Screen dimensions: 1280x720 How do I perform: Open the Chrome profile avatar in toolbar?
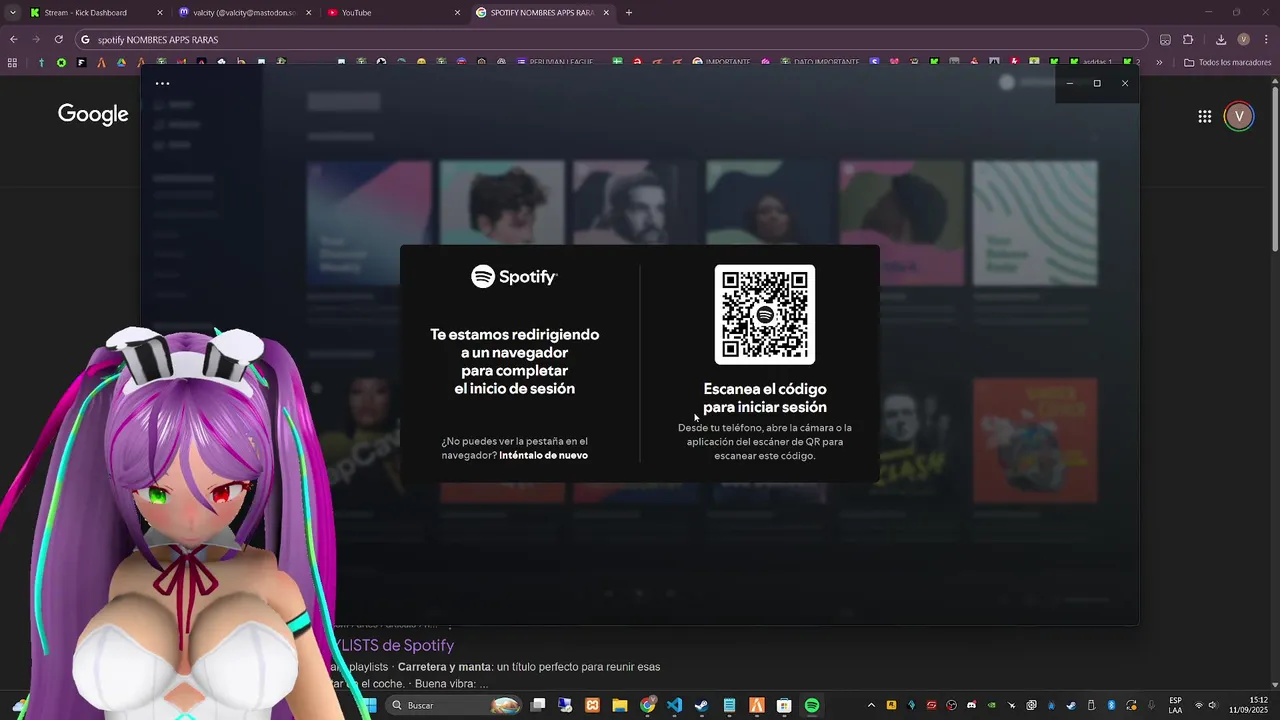(1244, 40)
